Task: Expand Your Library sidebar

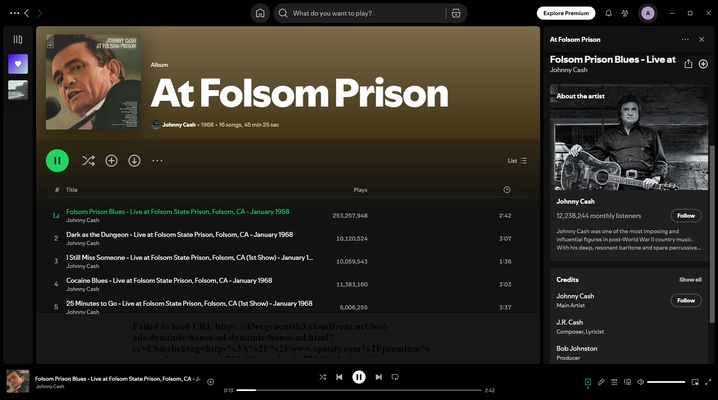Action: 18,39
